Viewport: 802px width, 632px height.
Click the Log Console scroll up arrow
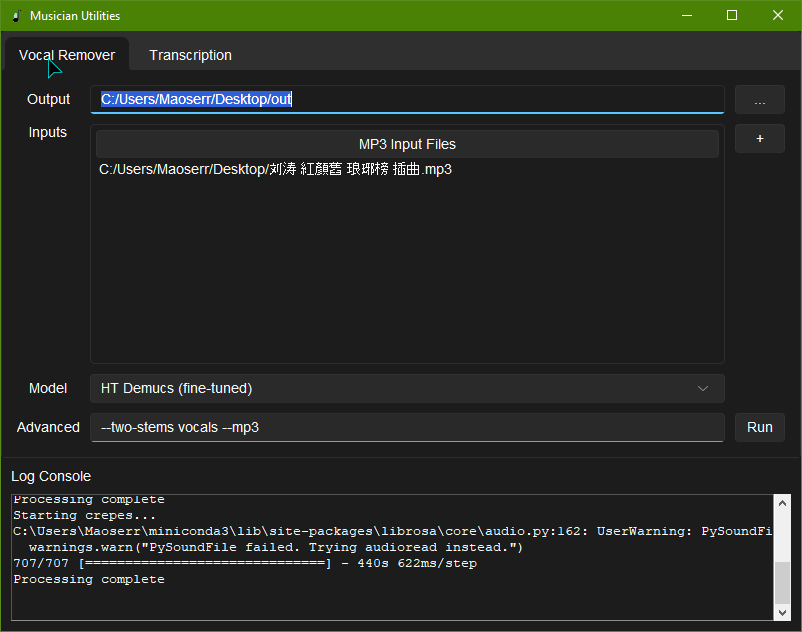coord(782,503)
